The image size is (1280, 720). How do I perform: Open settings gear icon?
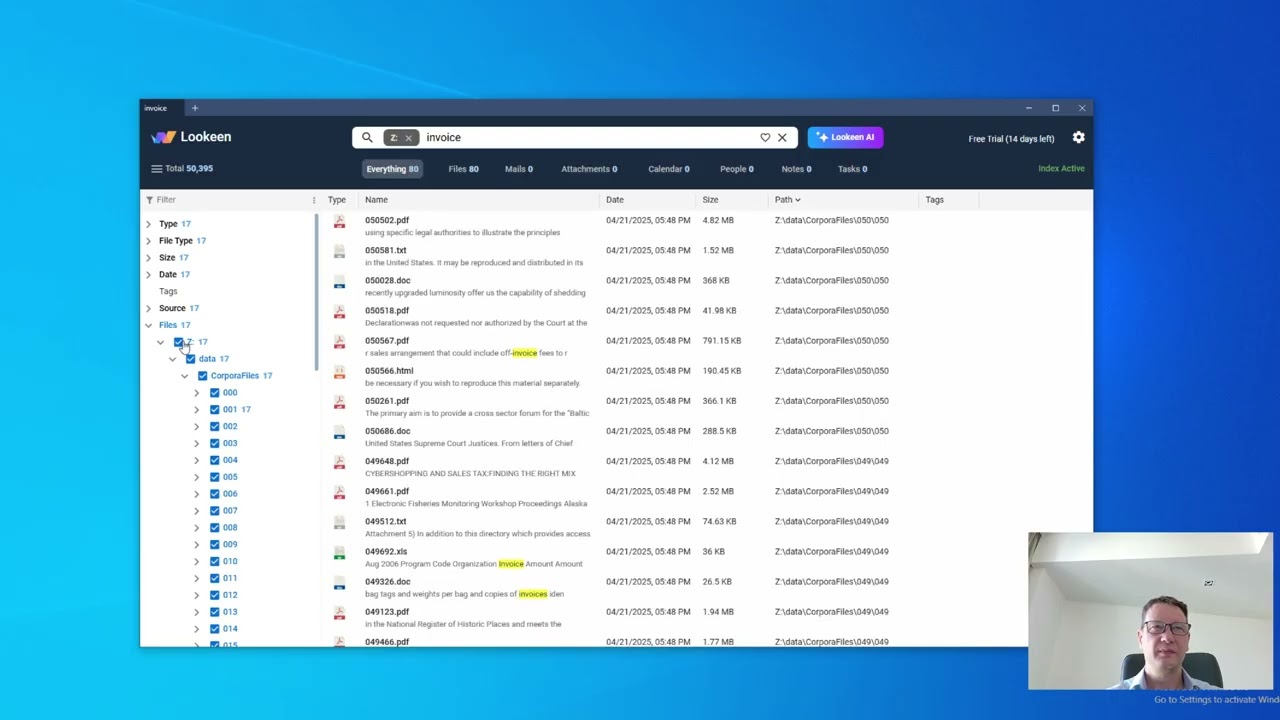click(1078, 137)
